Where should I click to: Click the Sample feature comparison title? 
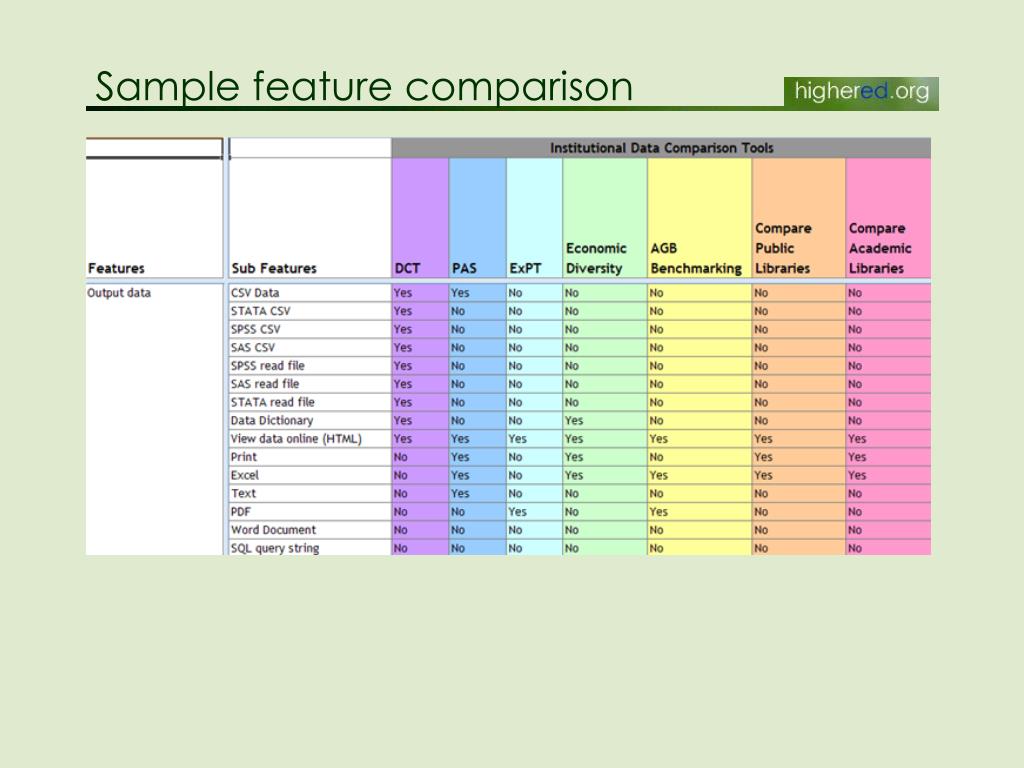pyautogui.click(x=364, y=87)
